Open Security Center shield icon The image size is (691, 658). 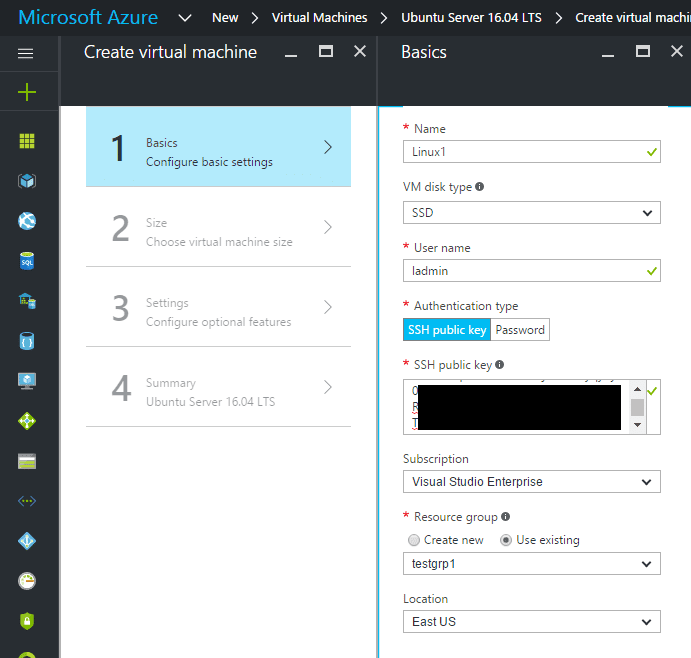point(27,621)
